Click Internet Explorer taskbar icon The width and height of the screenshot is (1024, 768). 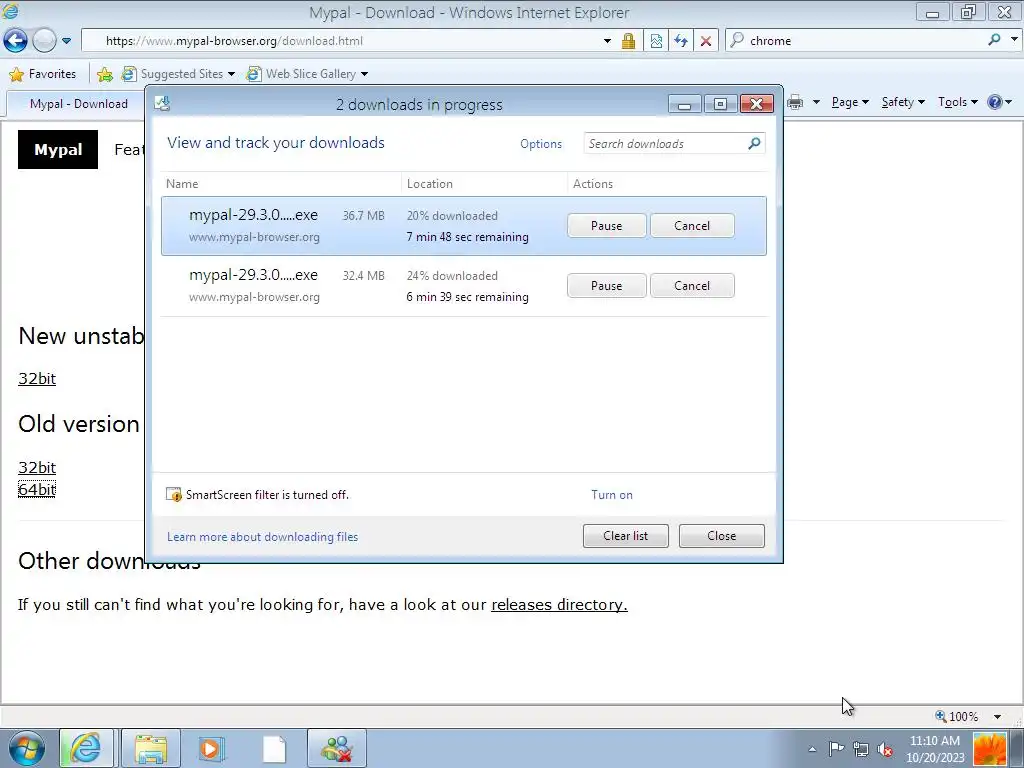click(x=86, y=748)
